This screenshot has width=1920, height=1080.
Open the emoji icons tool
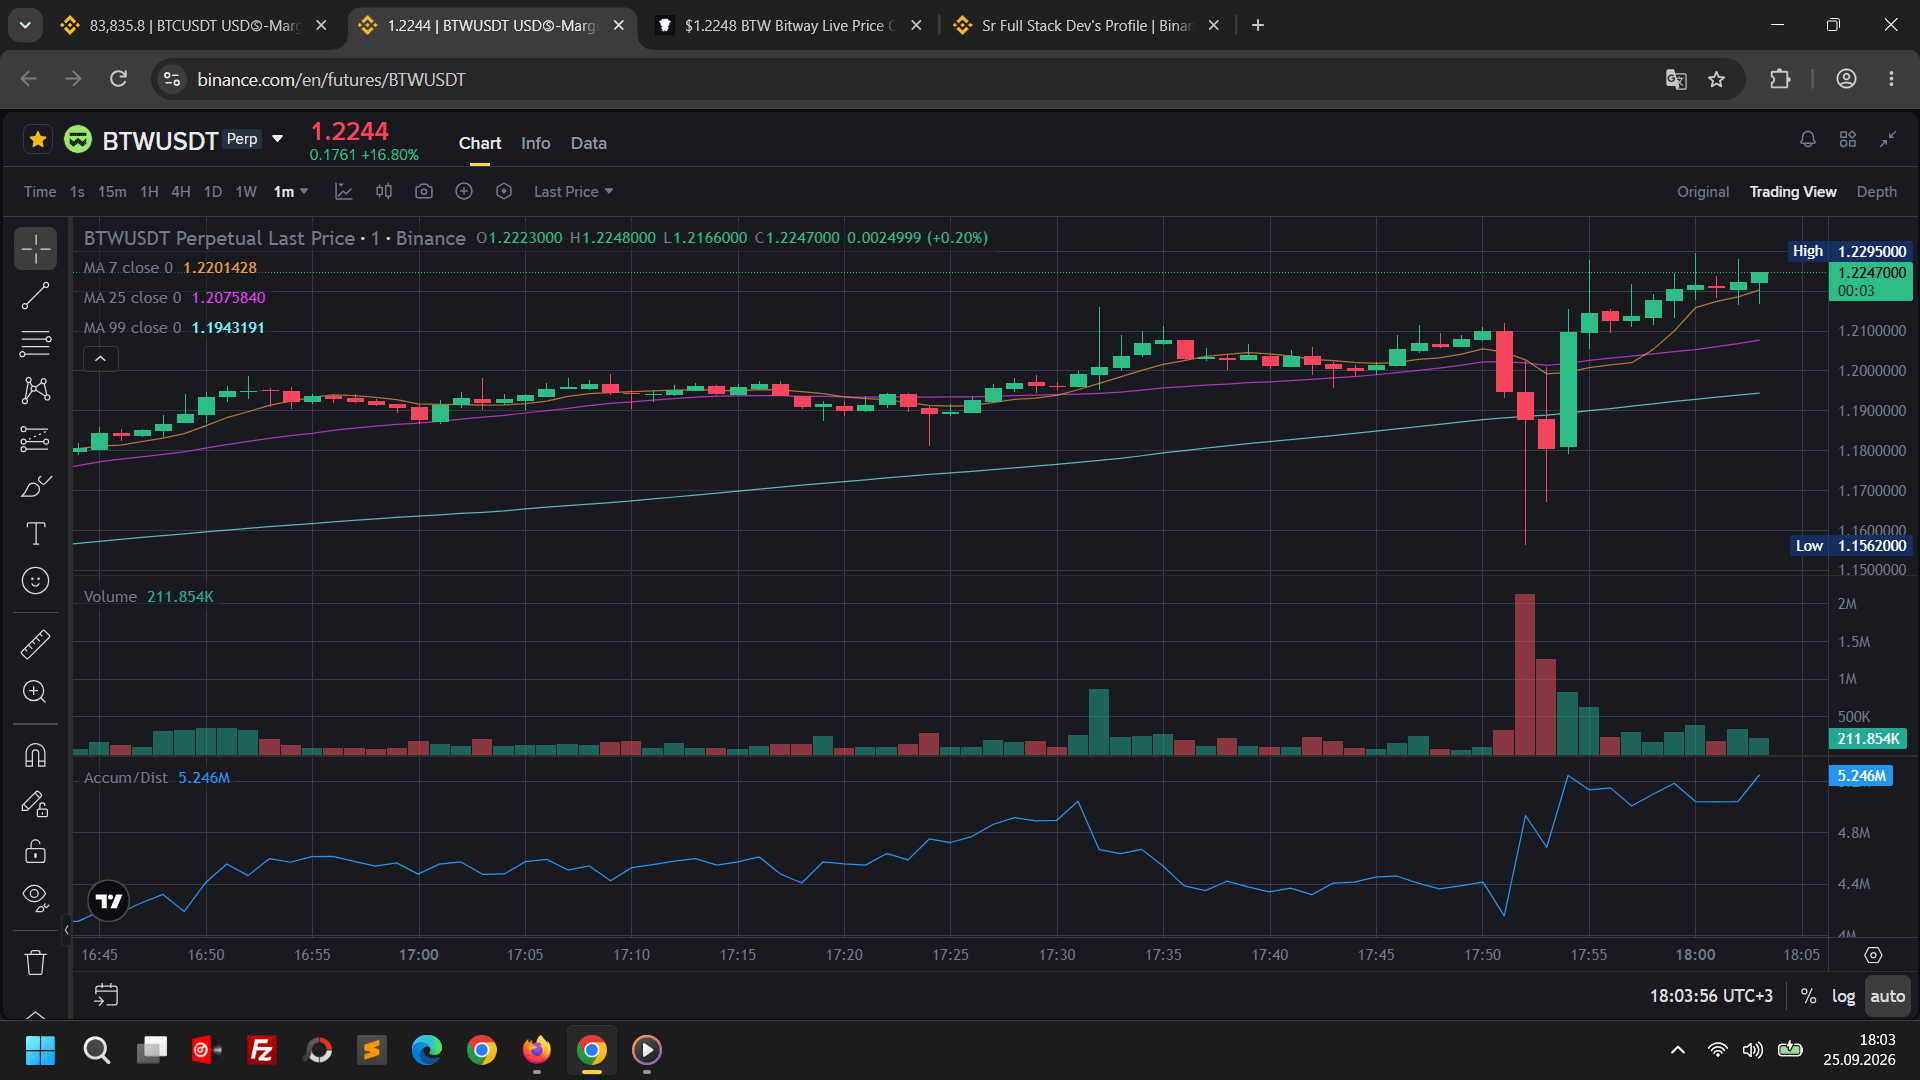coord(35,581)
